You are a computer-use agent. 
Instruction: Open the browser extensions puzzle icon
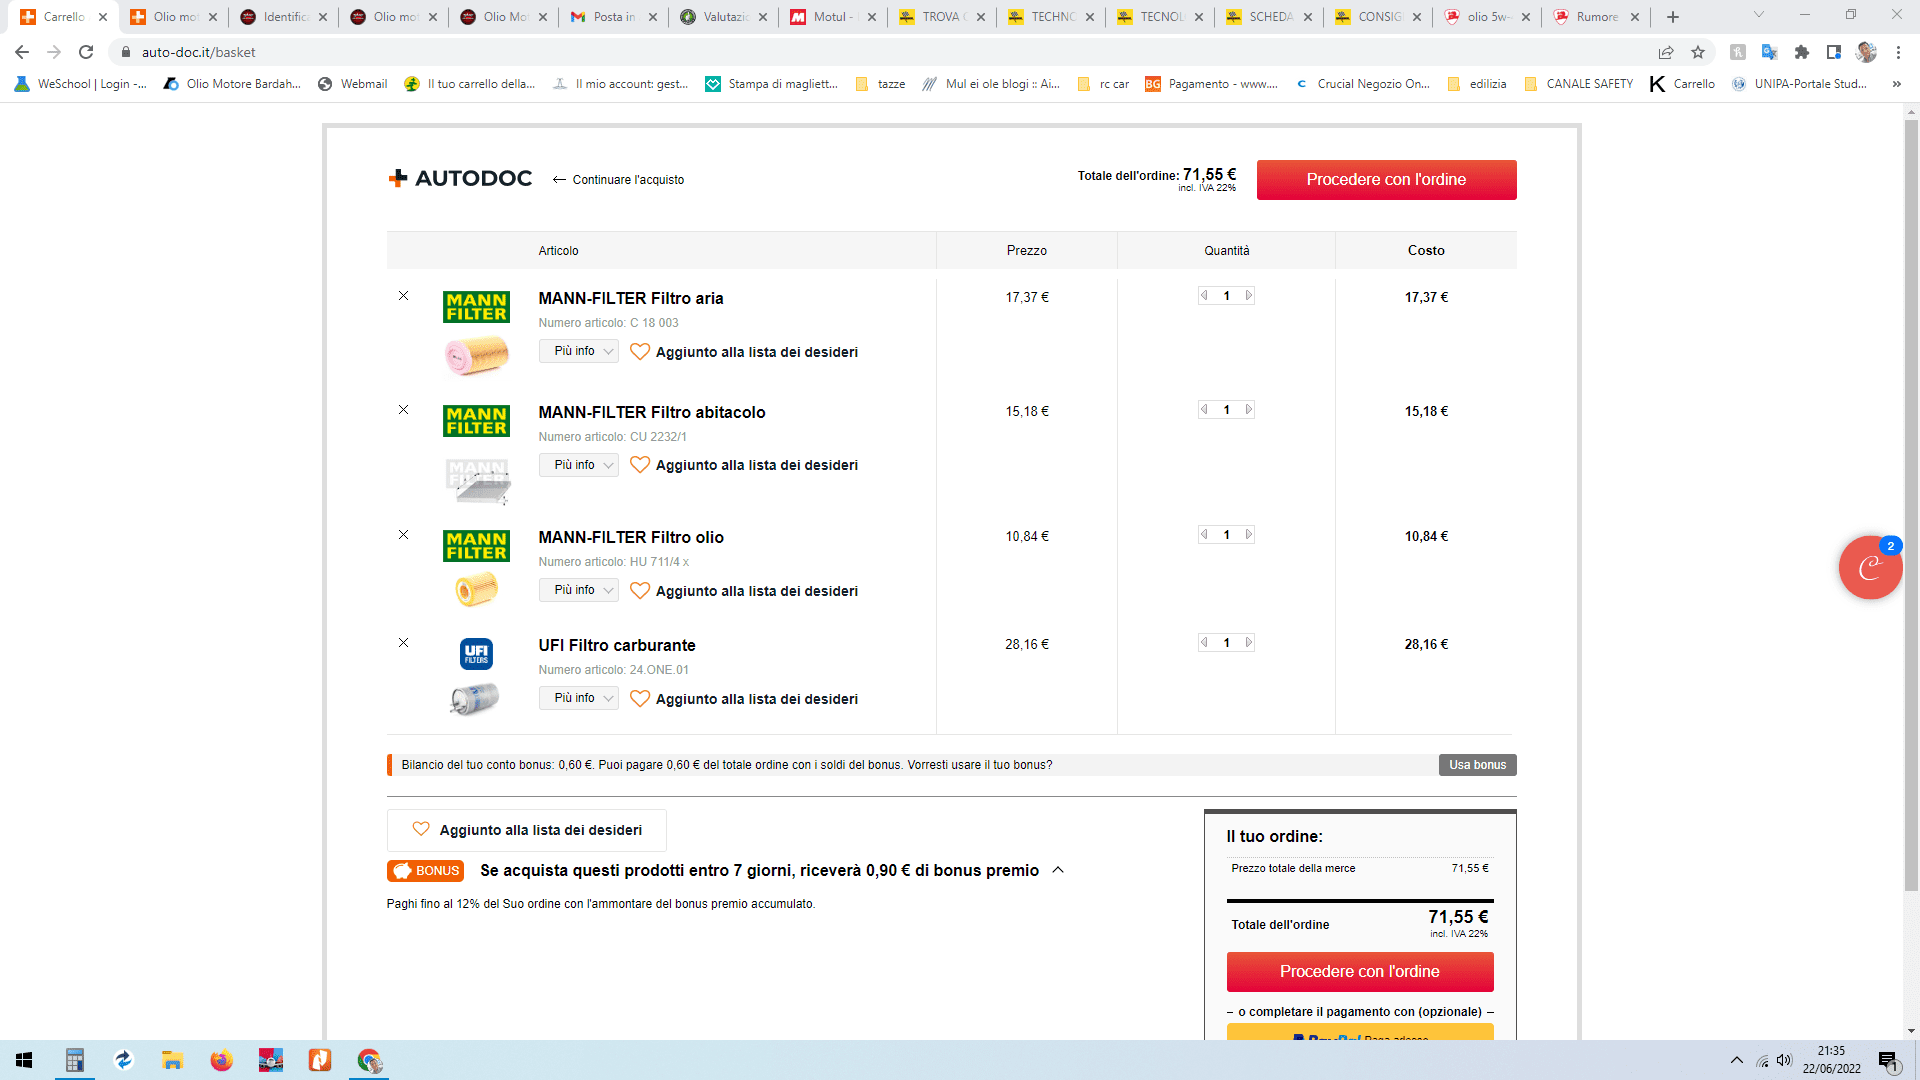click(x=1802, y=52)
